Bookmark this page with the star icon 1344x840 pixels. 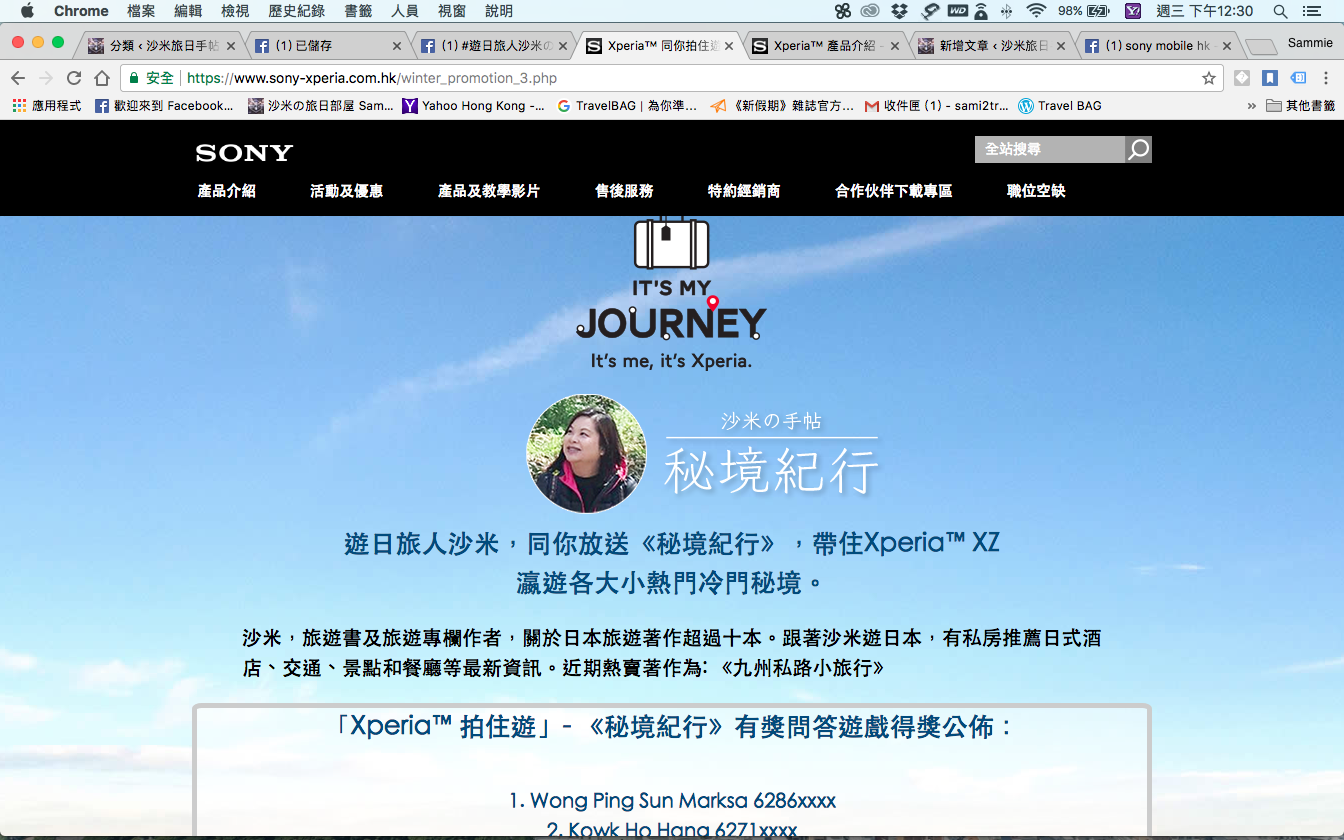(1209, 78)
